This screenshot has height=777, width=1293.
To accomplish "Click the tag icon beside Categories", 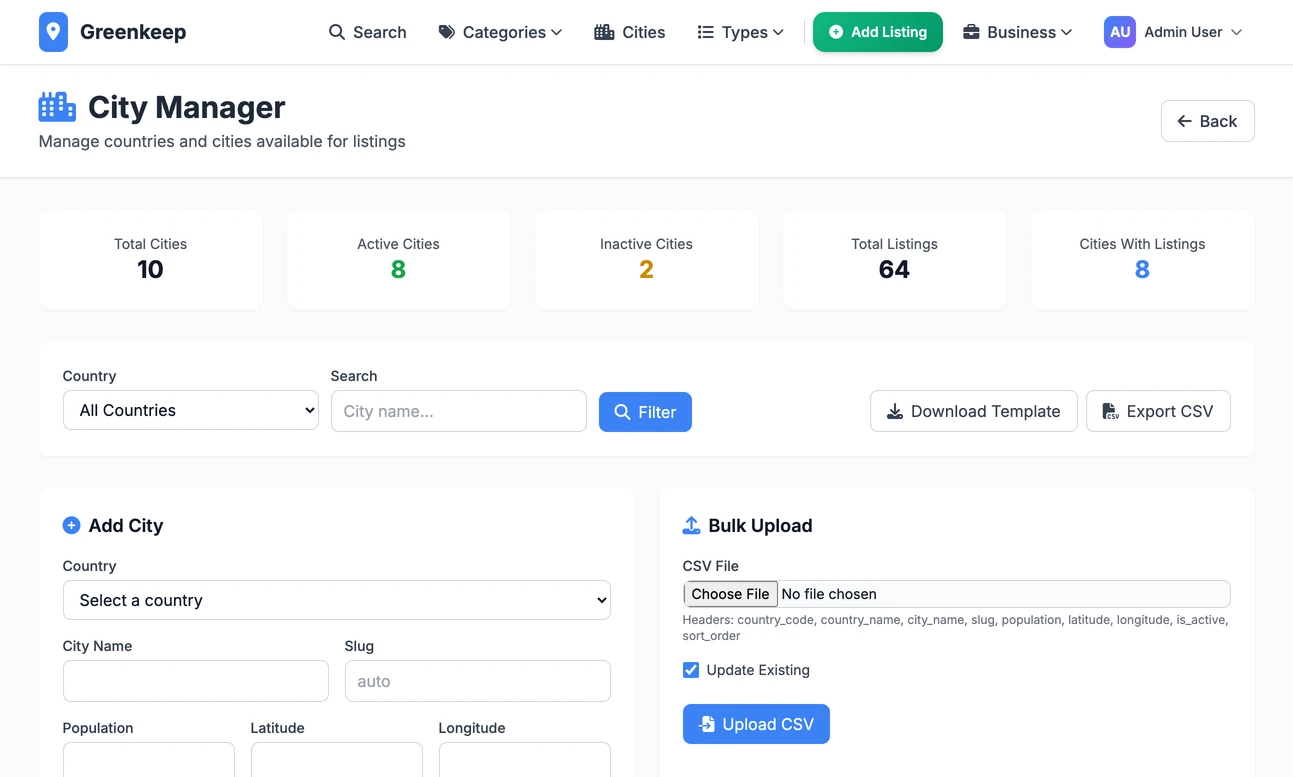I will coord(447,32).
